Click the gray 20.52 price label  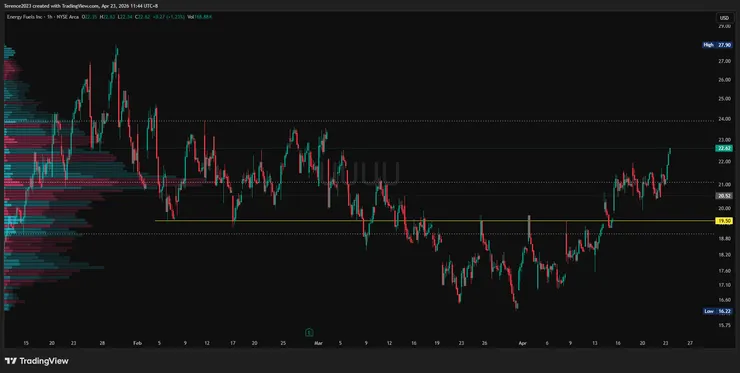pyautogui.click(x=724, y=195)
